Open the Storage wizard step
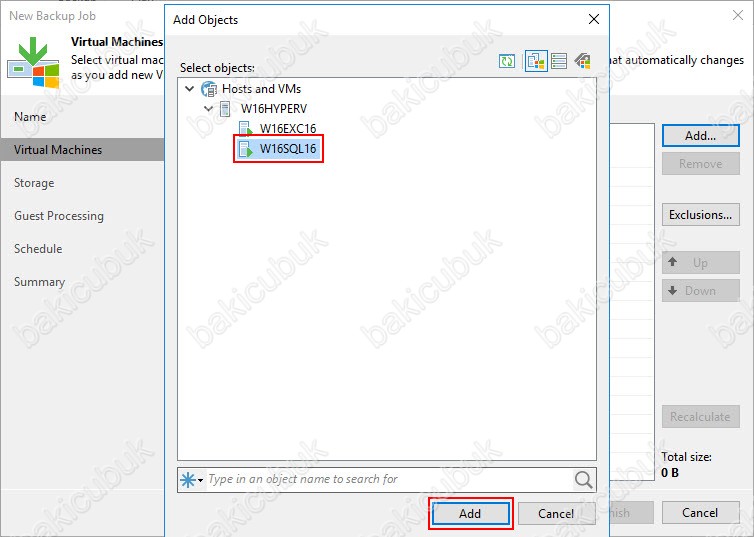Viewport: 754px width, 537px height. (34, 183)
